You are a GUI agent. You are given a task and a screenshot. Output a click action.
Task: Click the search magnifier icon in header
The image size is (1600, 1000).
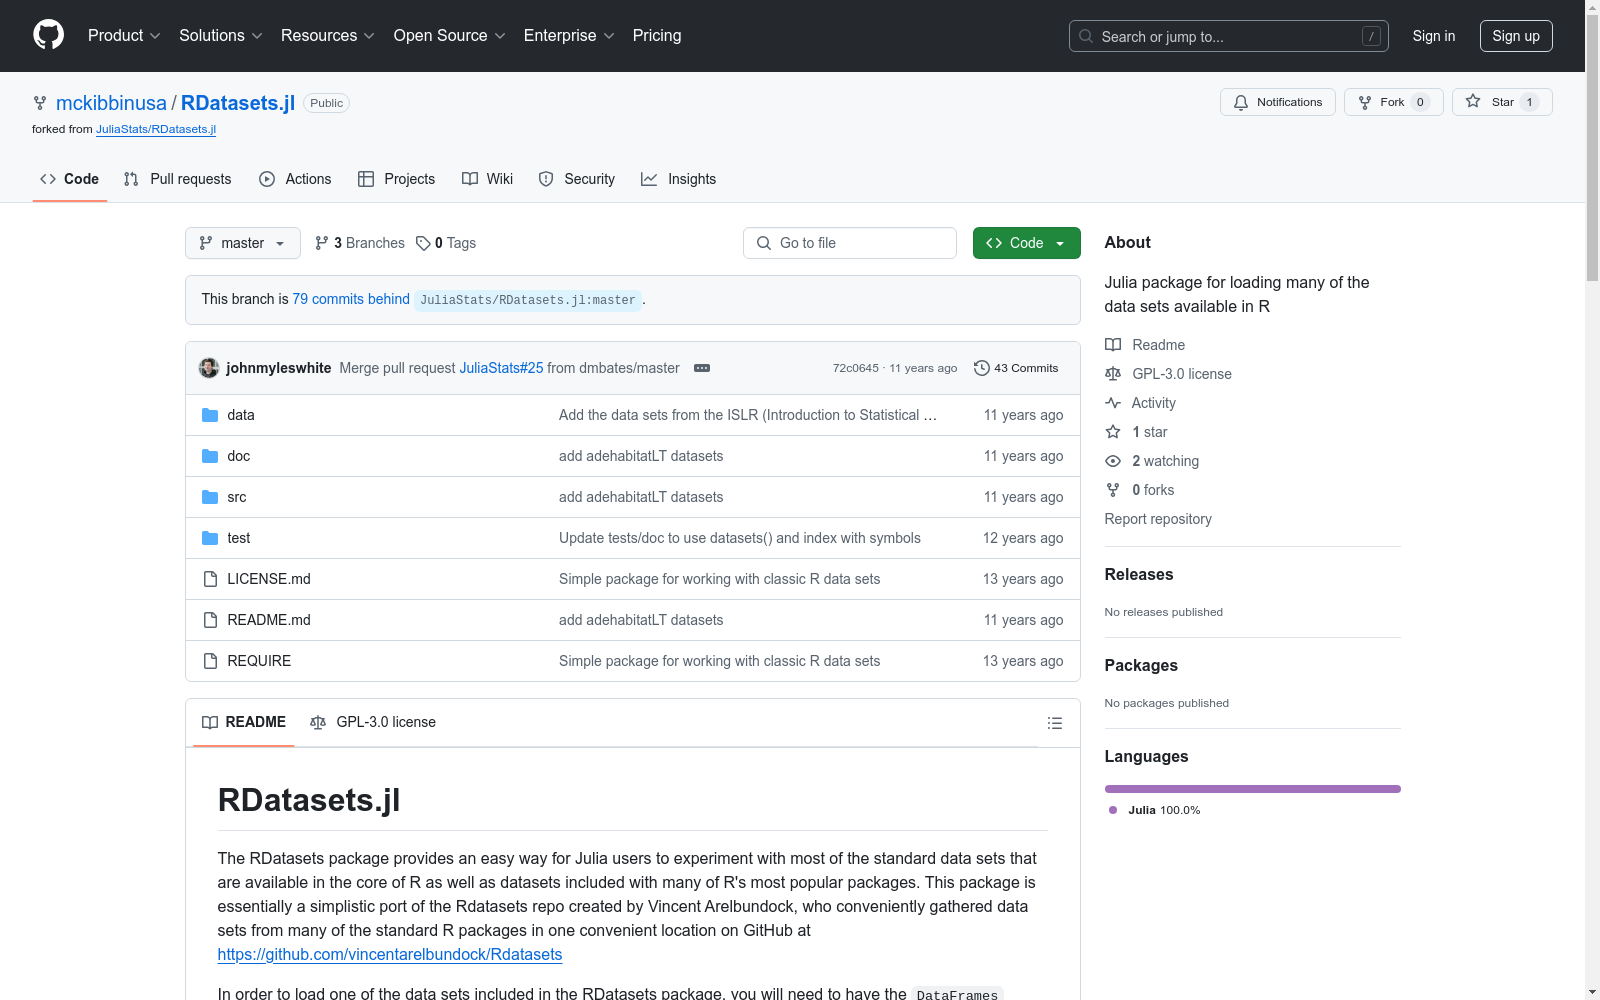[x=1086, y=36]
